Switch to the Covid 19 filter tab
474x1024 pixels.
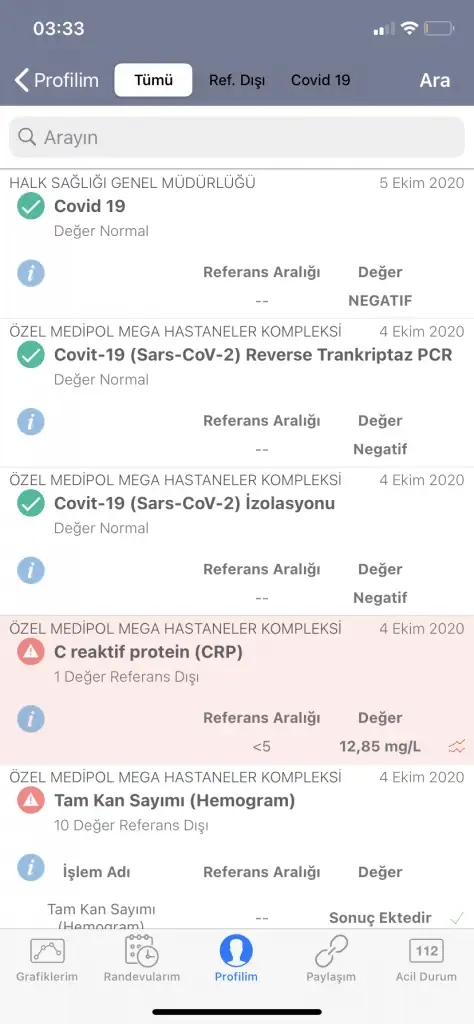[x=321, y=80]
